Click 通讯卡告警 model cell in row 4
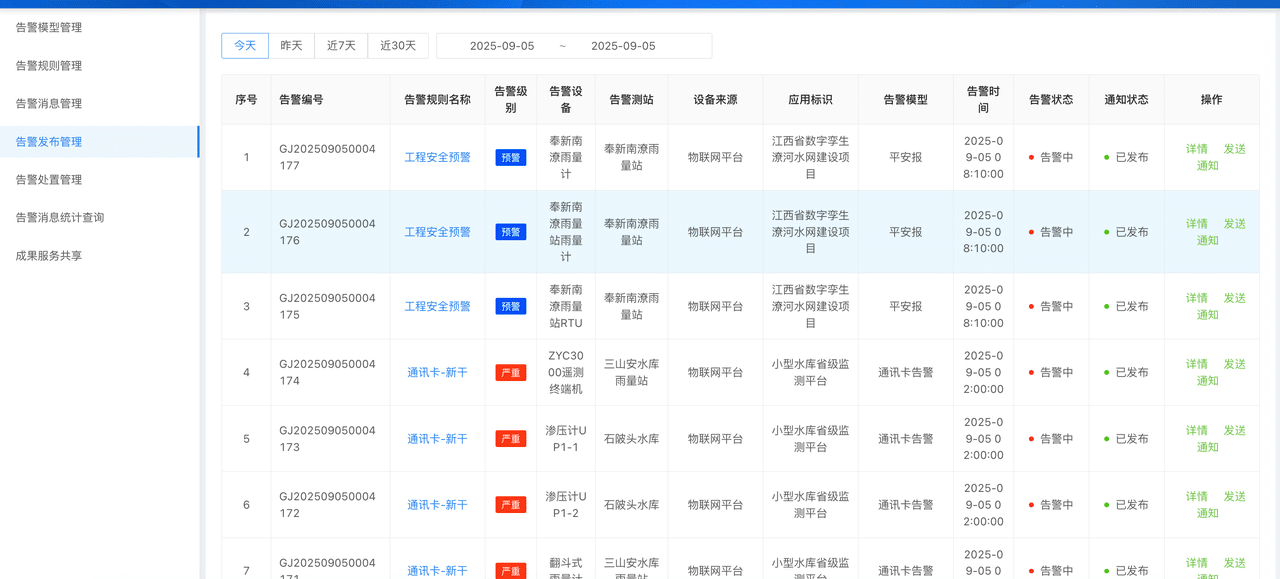1280x579 pixels. (905, 373)
